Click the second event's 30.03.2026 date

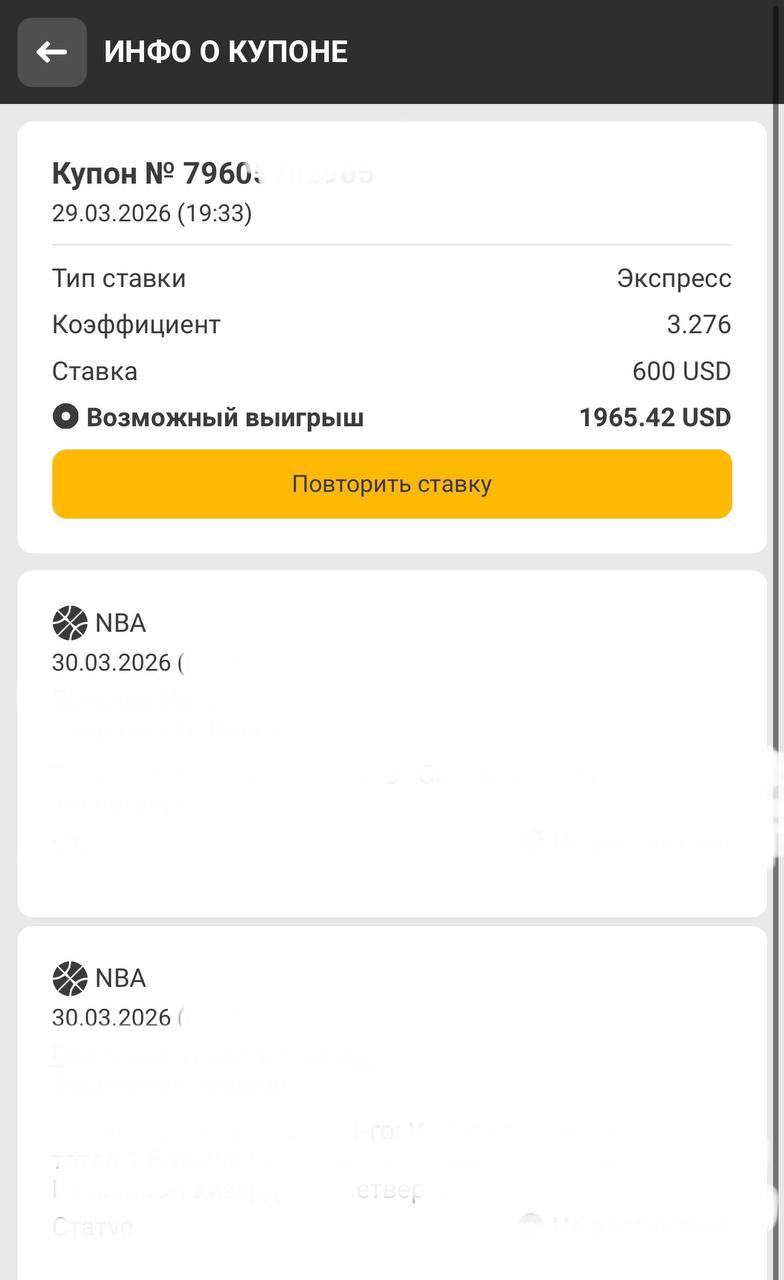[112, 1018]
